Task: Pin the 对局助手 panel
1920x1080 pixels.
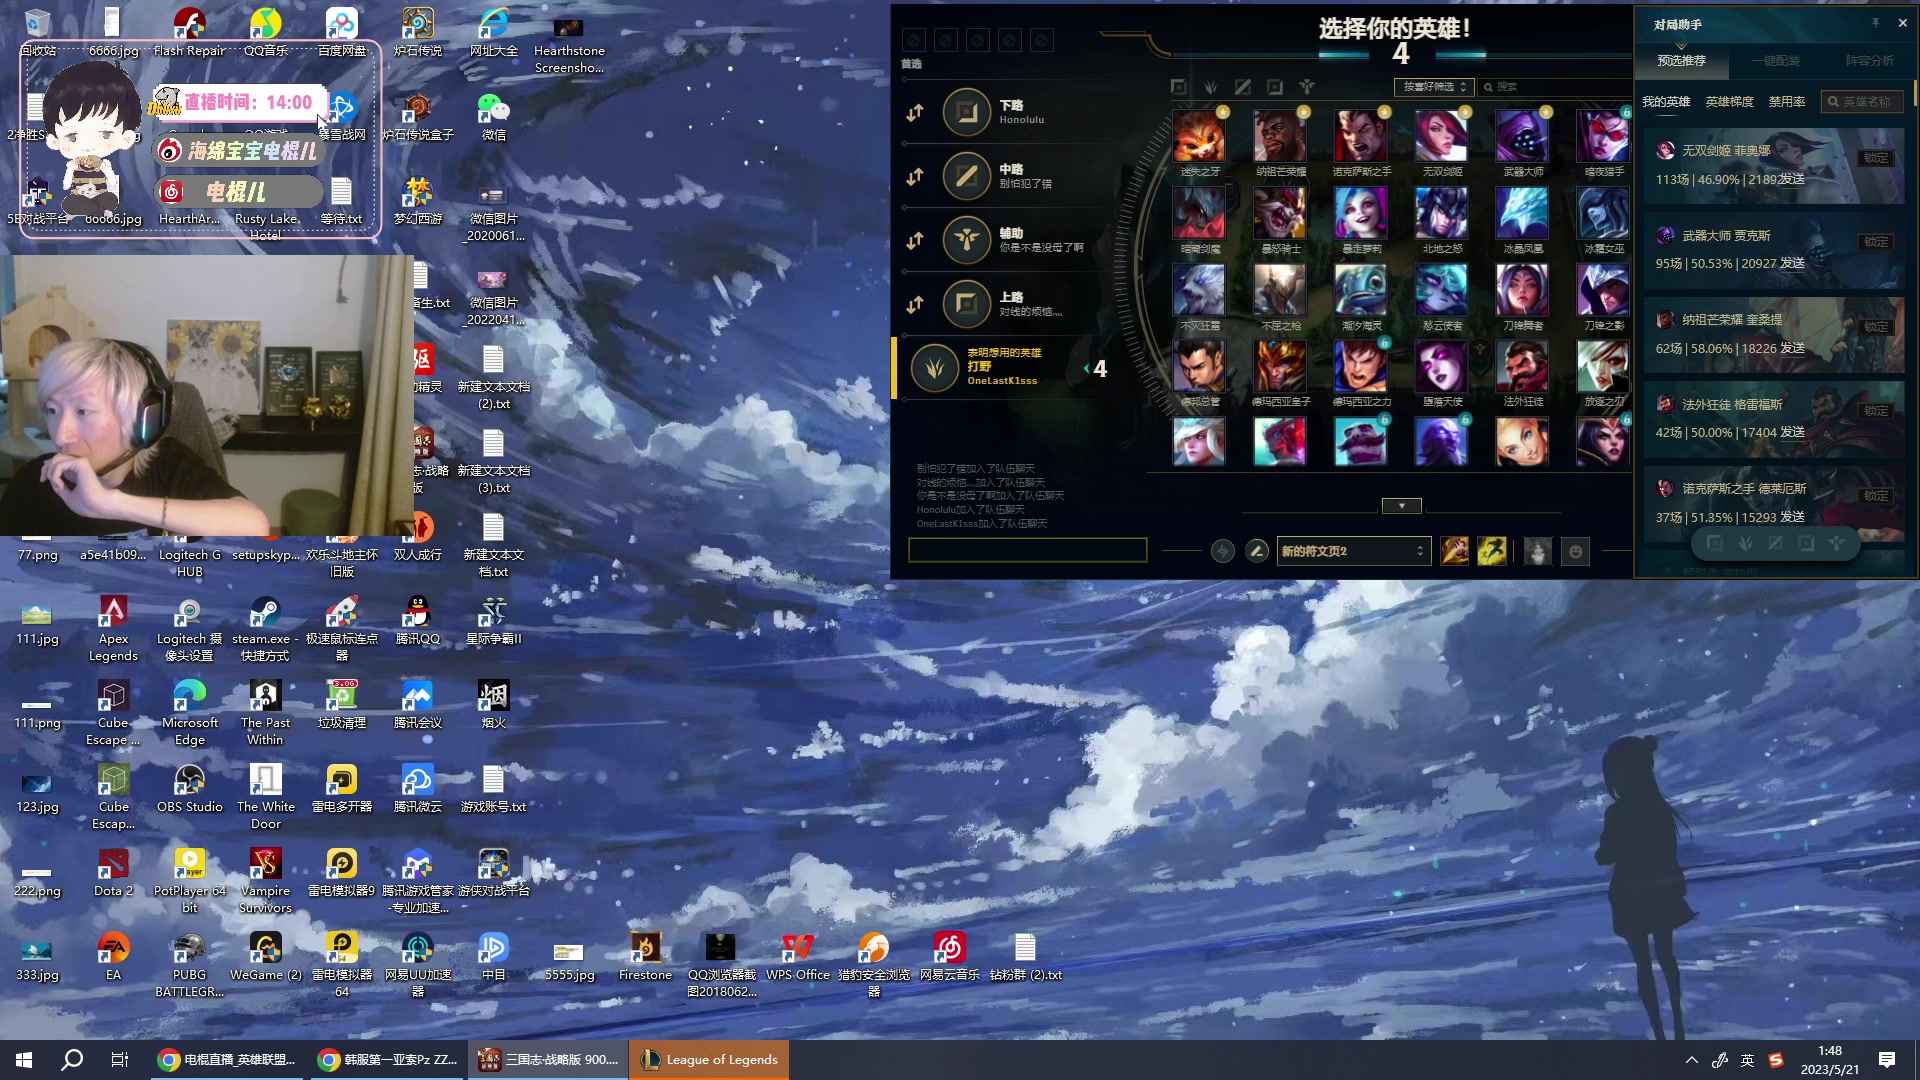Action: (x=1875, y=23)
